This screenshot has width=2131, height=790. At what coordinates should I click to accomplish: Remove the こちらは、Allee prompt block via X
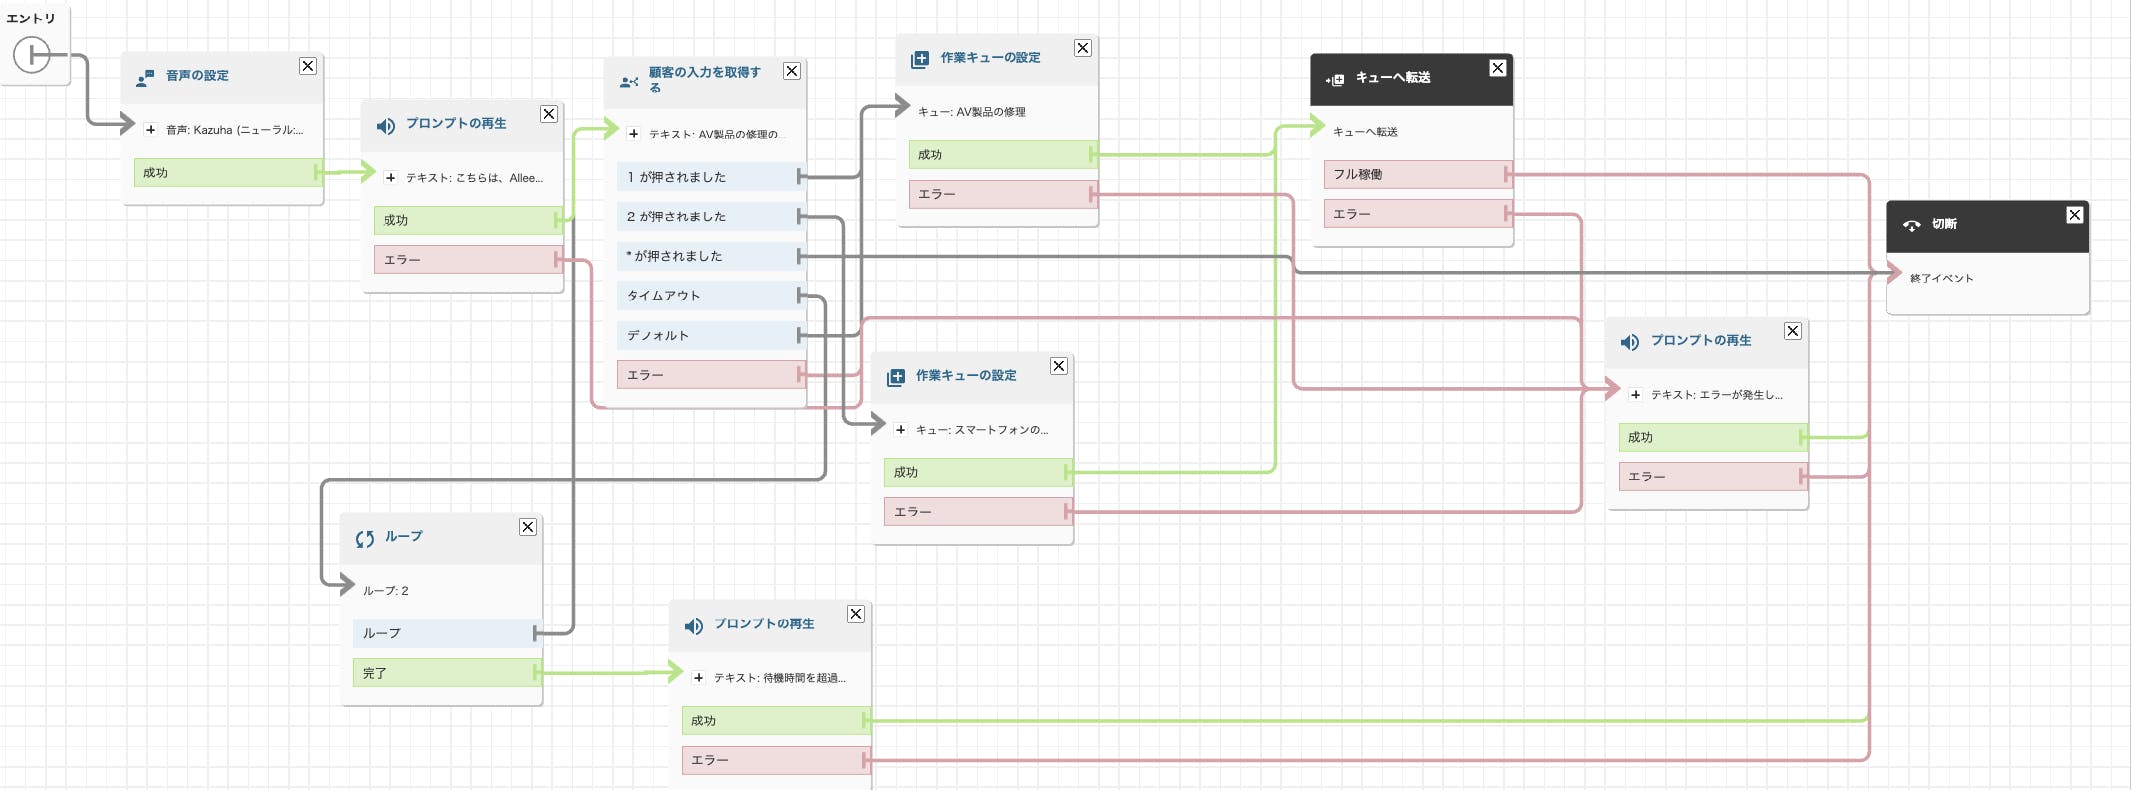point(549,114)
